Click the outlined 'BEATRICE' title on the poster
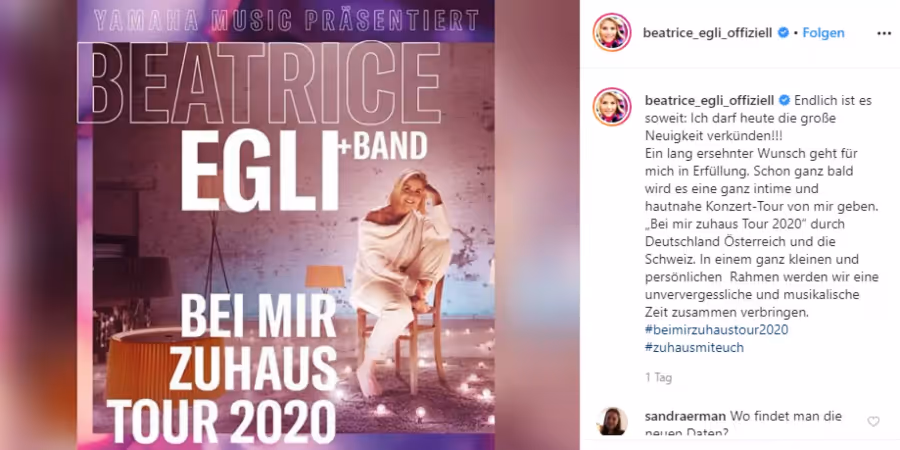The height and width of the screenshot is (450, 900). pos(267,83)
